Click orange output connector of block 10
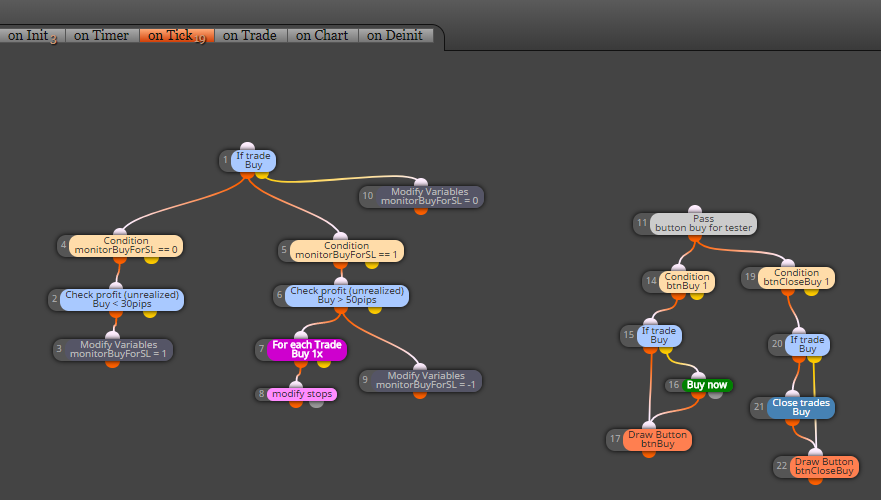 (421, 210)
